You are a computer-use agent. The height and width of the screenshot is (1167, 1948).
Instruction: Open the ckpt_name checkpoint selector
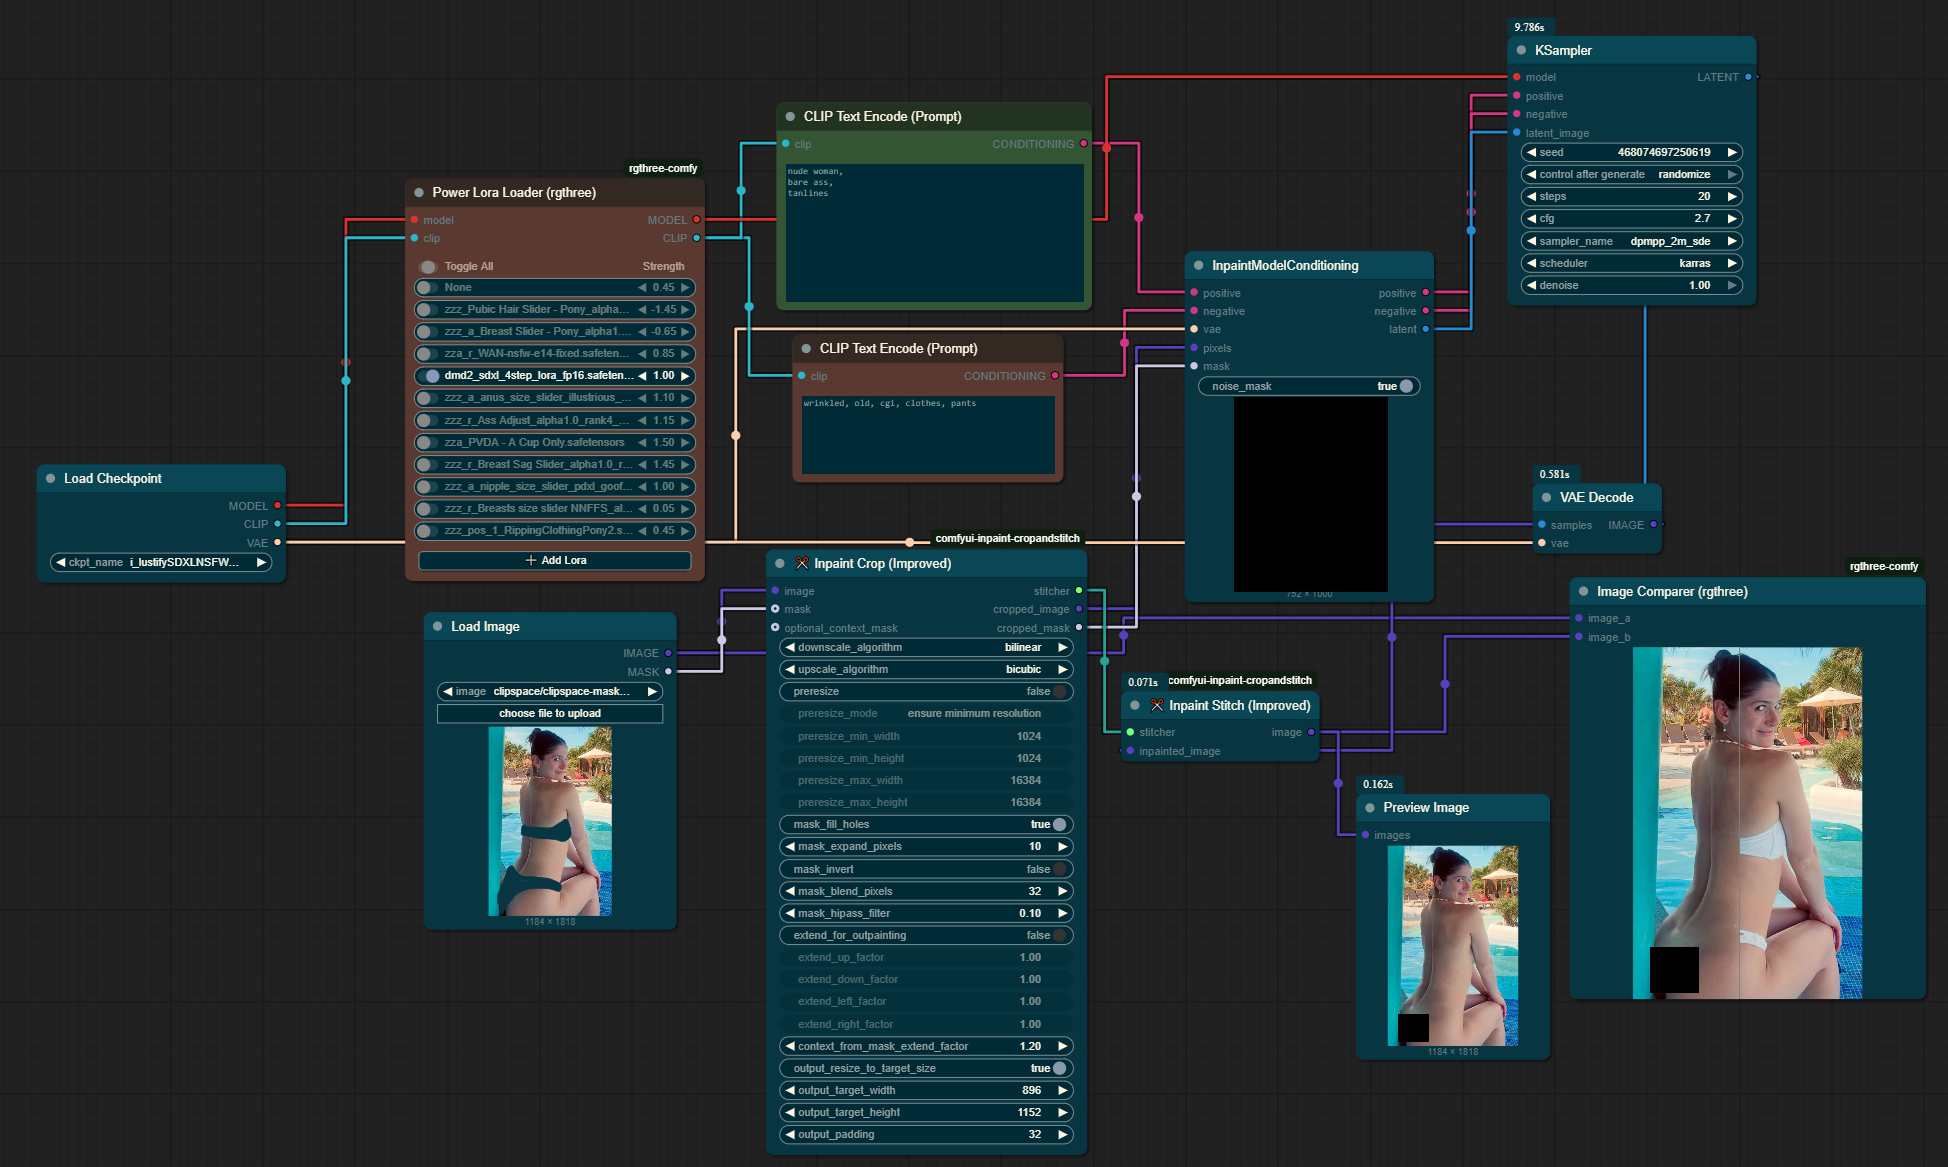160,562
